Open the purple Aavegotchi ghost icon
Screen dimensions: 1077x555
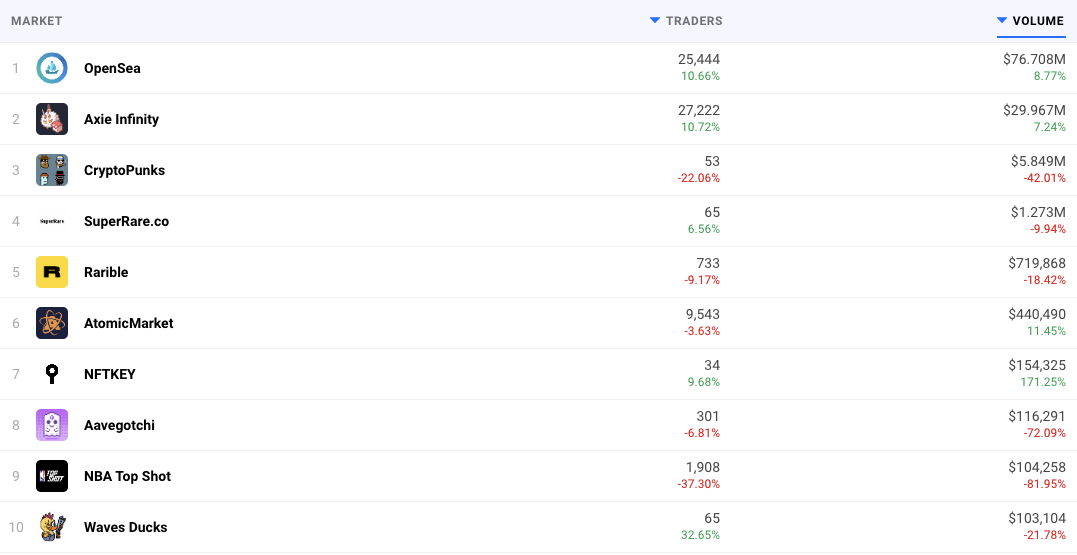tap(52, 425)
